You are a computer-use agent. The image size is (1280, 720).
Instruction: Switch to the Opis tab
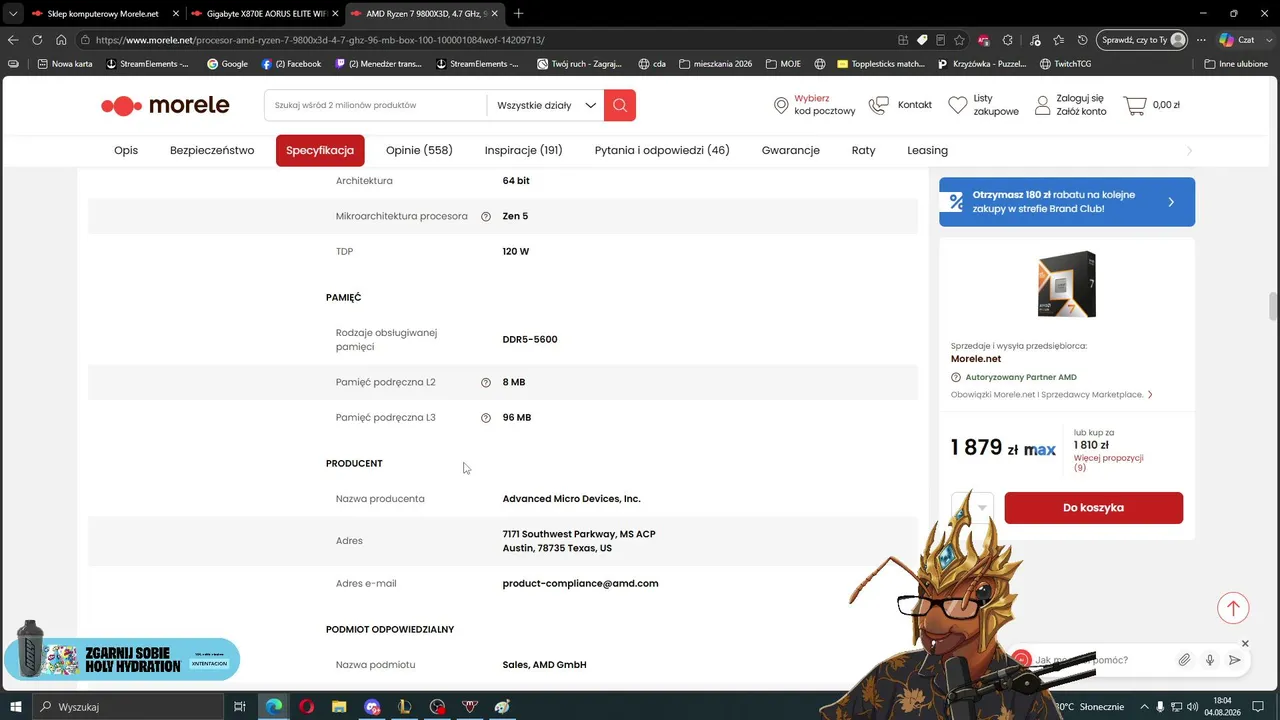click(x=126, y=150)
